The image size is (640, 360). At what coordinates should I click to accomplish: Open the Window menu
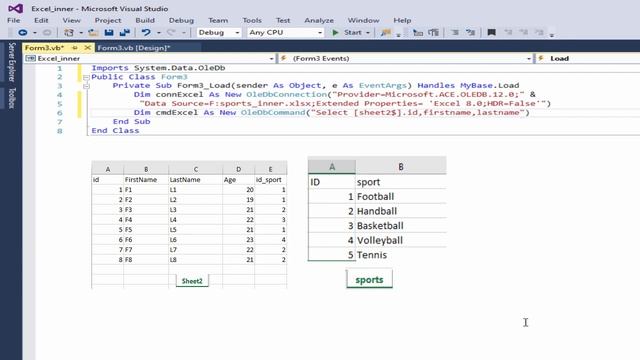pos(363,20)
